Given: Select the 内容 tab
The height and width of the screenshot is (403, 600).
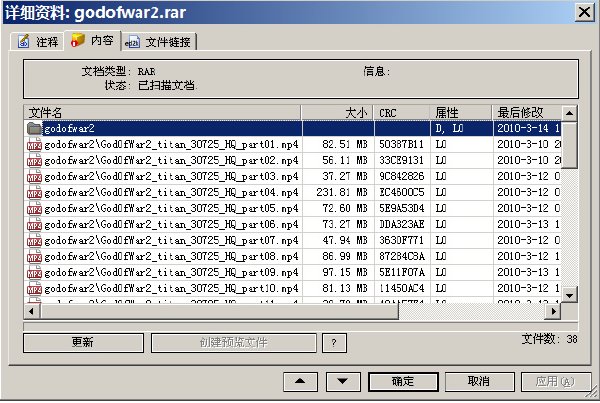Looking at the screenshot, I should click(x=93, y=40).
